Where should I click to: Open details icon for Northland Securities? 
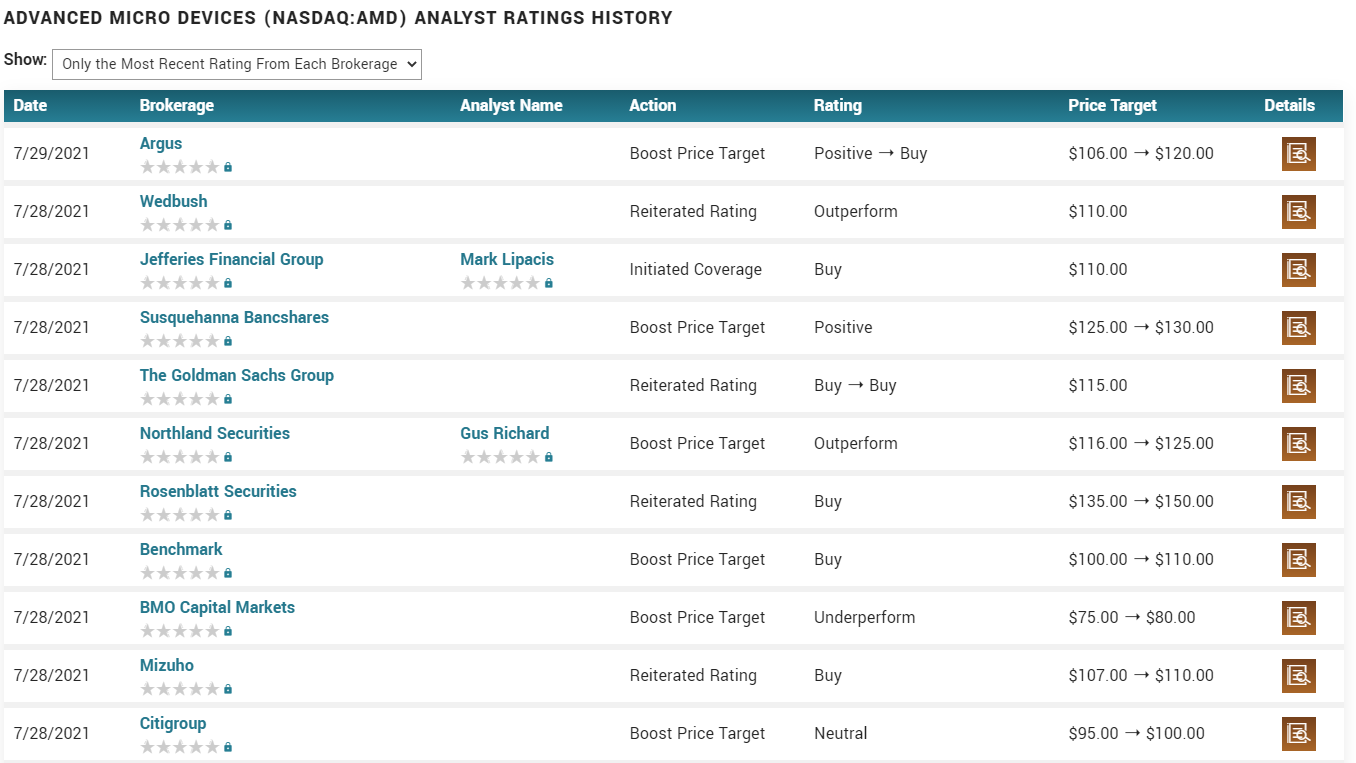(1299, 444)
